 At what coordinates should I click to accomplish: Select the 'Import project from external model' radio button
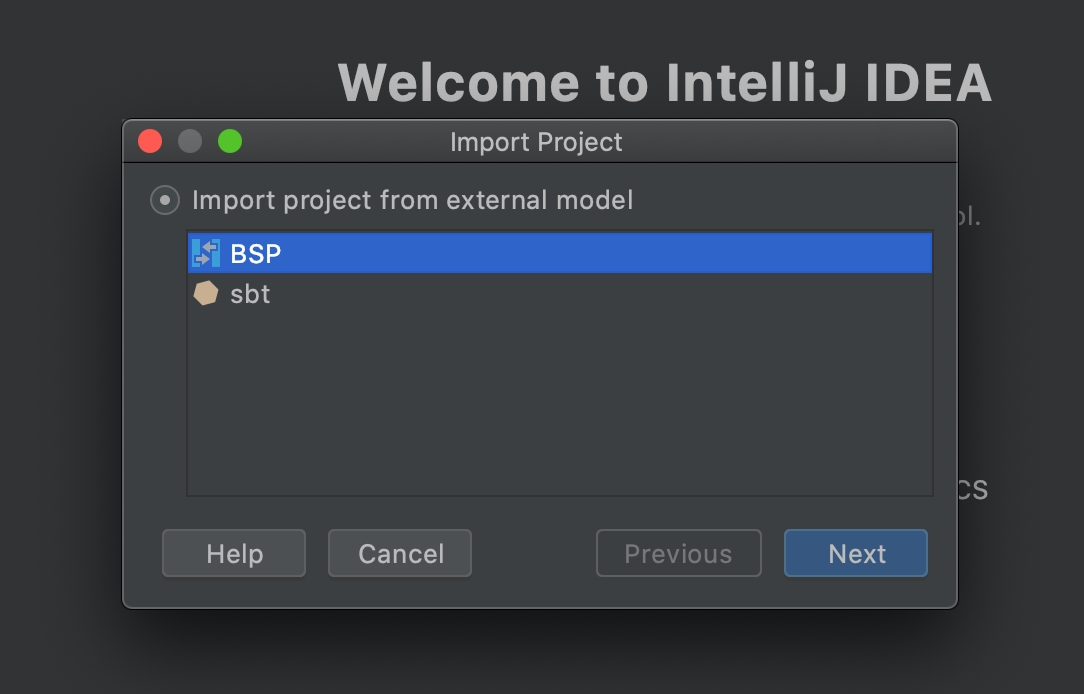pos(165,200)
